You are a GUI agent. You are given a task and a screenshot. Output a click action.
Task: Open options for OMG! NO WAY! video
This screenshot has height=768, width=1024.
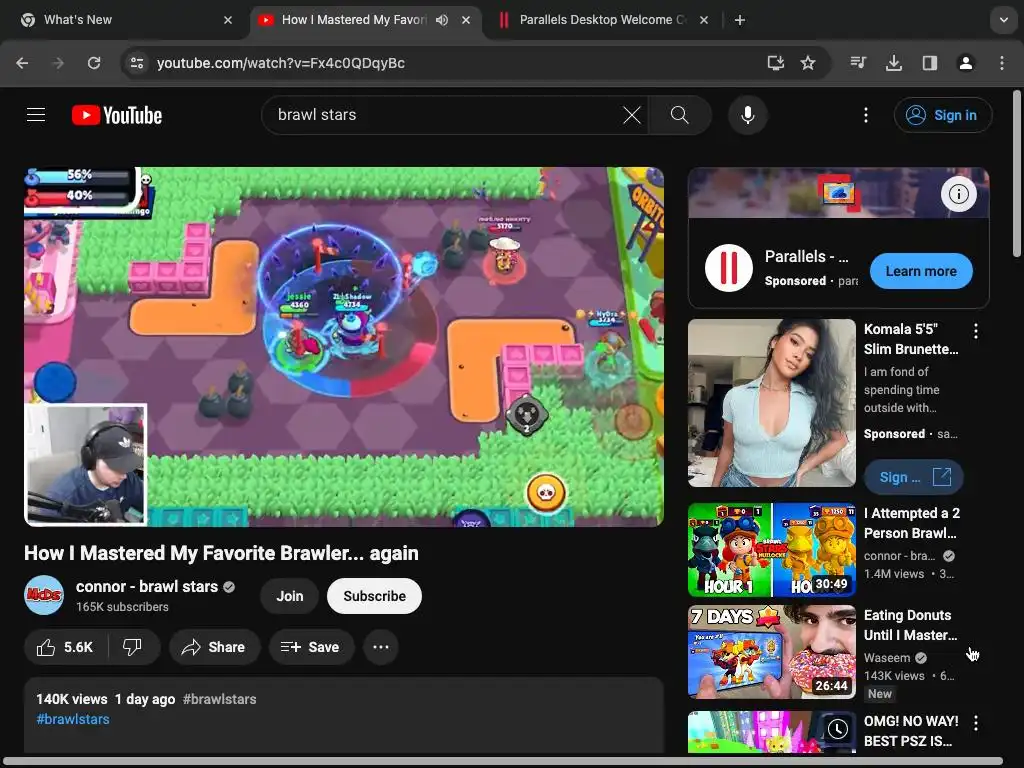coord(976,723)
